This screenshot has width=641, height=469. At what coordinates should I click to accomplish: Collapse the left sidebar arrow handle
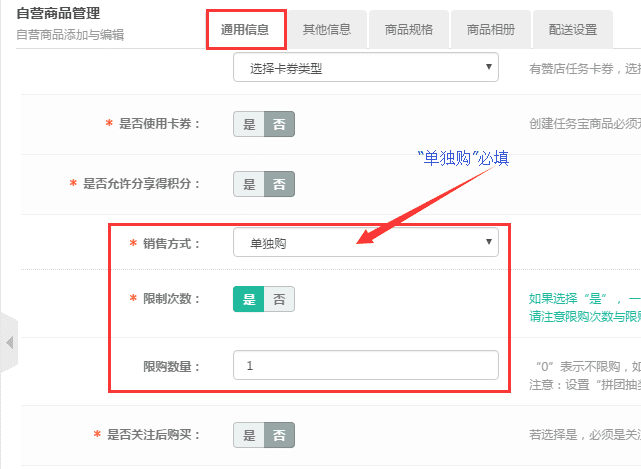pos(9,342)
